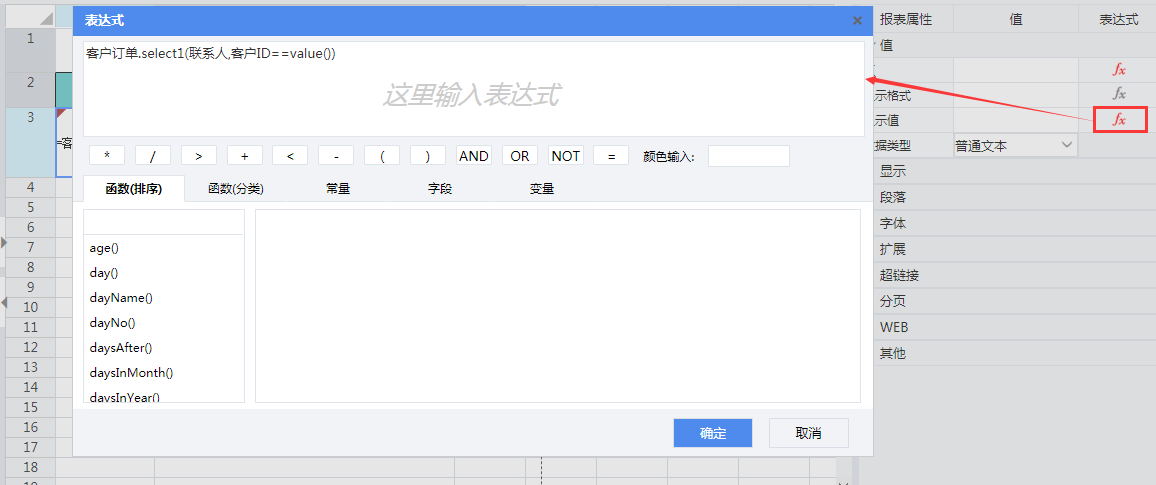Insert the multiplication * operator
The image size is (1156, 485).
click(x=107, y=156)
